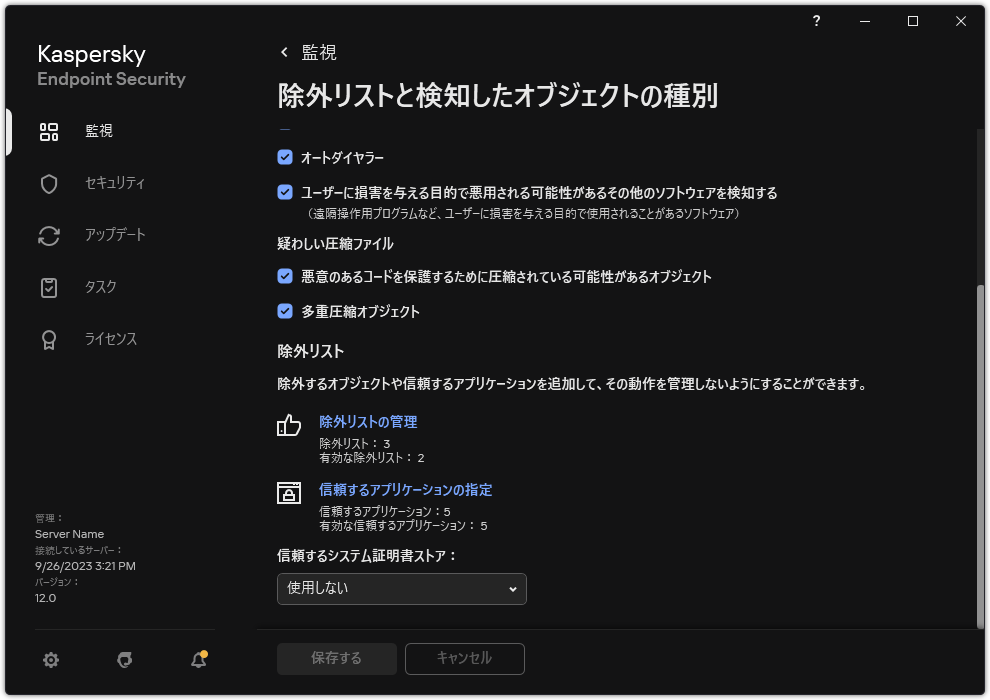This screenshot has height=700, width=990.
Task: Click the 保存する button
Action: coord(336,659)
